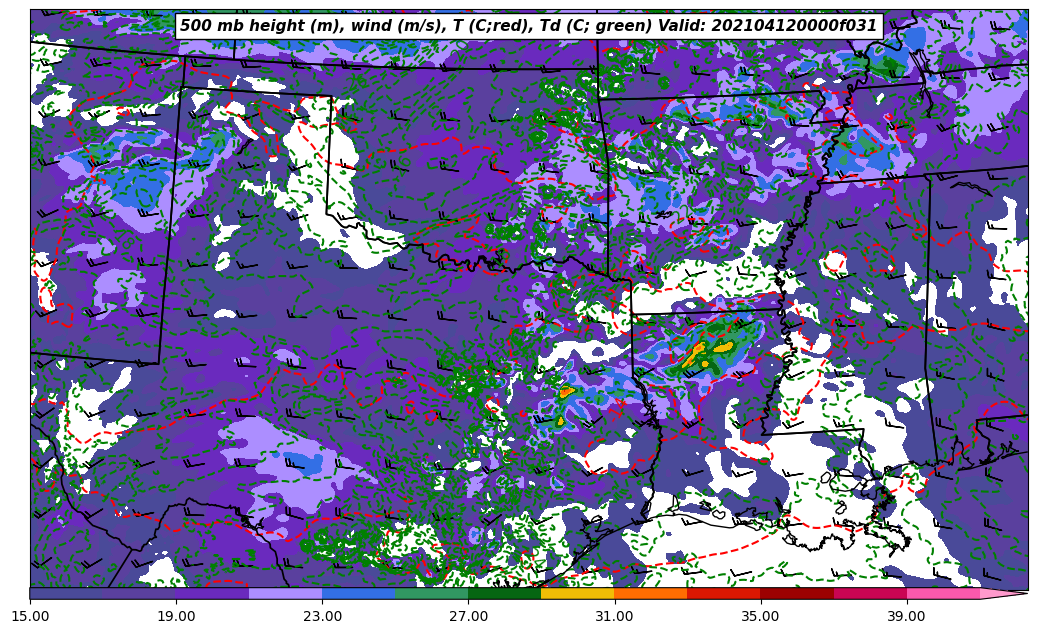Select the 23.00 colorbar tick label

(322, 616)
